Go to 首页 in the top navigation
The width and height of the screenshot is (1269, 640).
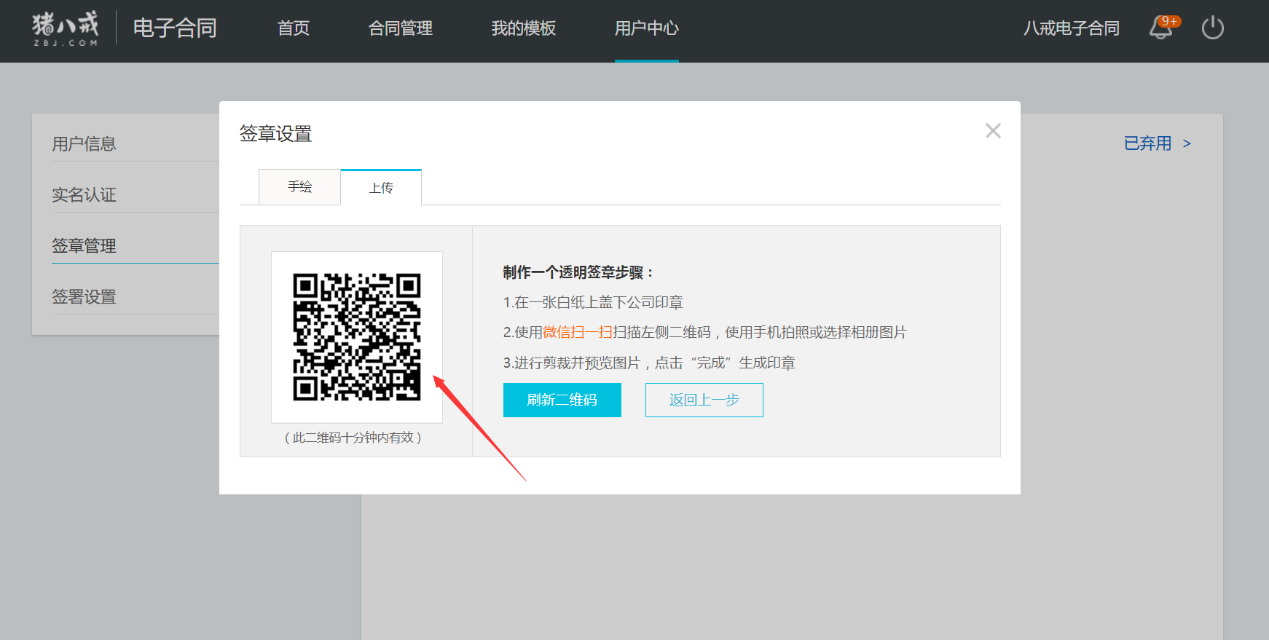pos(294,28)
